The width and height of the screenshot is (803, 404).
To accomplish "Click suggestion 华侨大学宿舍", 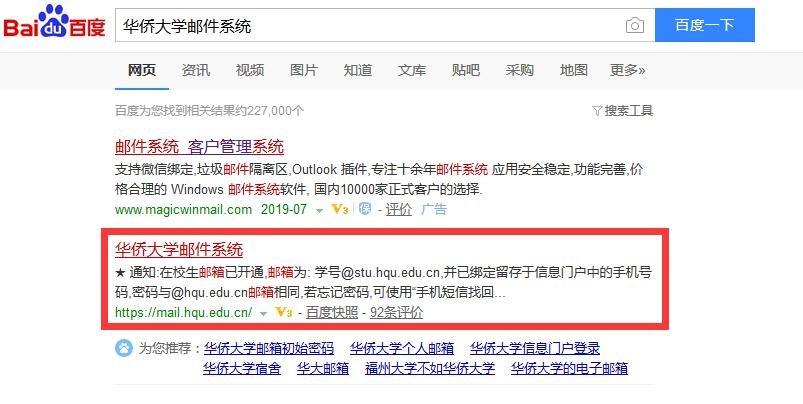I will point(242,368).
